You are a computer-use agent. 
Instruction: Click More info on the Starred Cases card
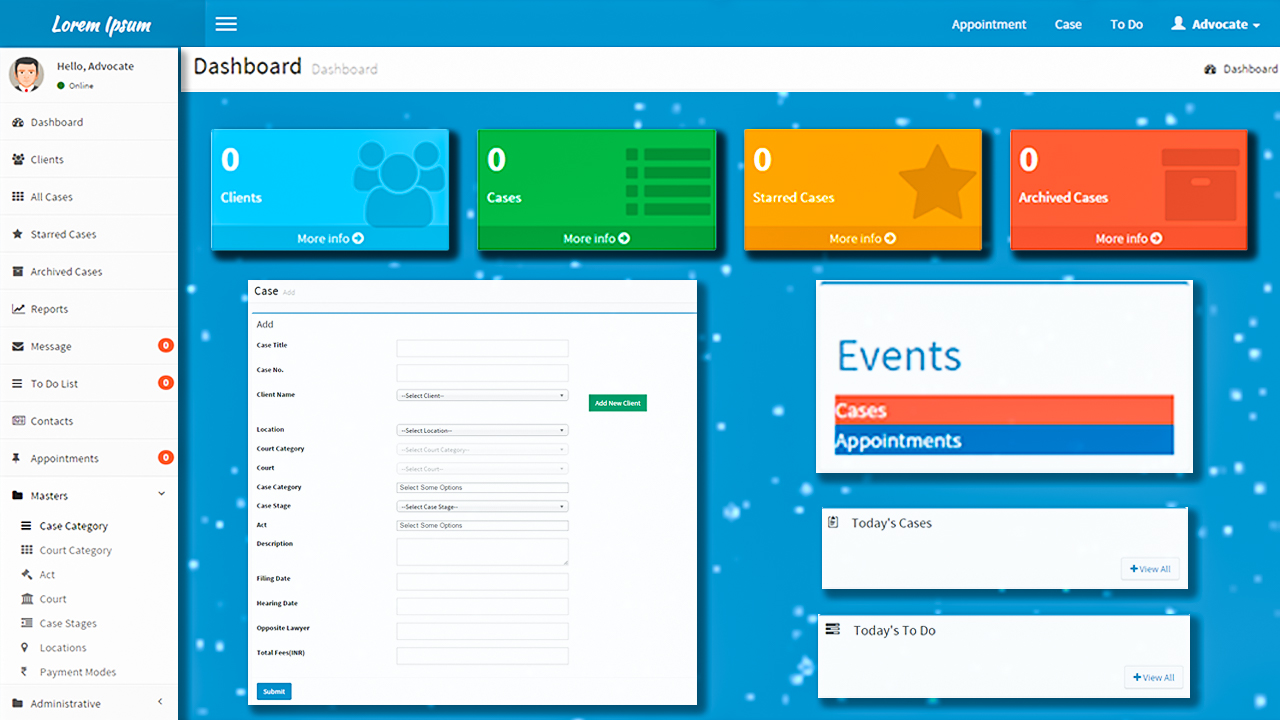click(862, 239)
